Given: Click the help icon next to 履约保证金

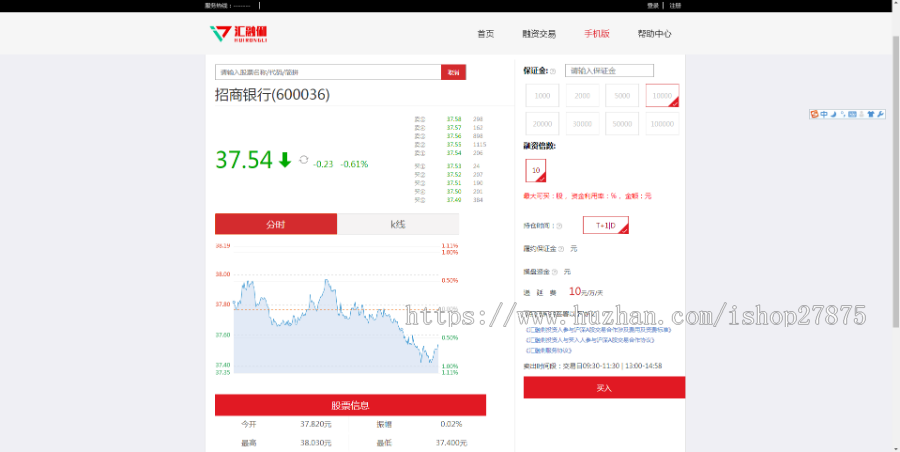Looking at the screenshot, I should click(x=561, y=249).
